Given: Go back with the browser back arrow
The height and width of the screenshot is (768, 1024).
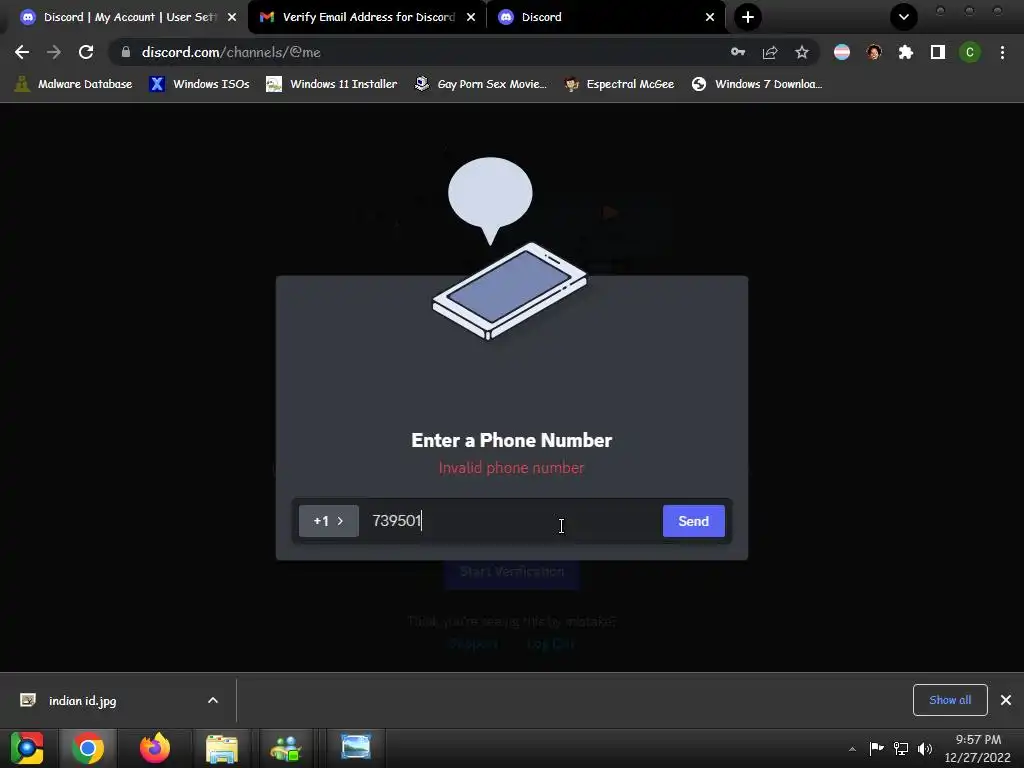Looking at the screenshot, I should pyautogui.click(x=22, y=52).
